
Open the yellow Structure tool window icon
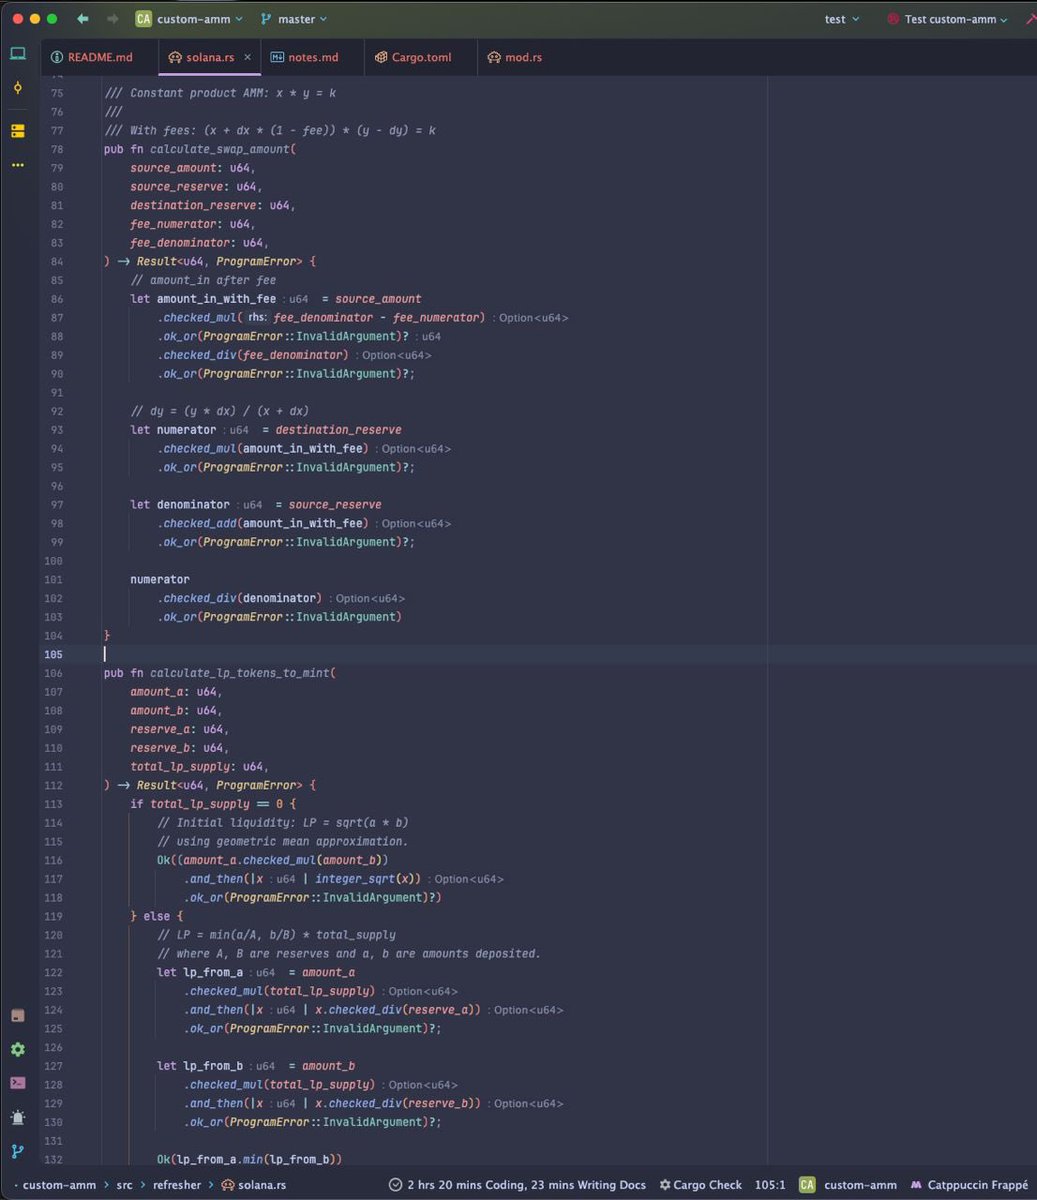coord(18,131)
